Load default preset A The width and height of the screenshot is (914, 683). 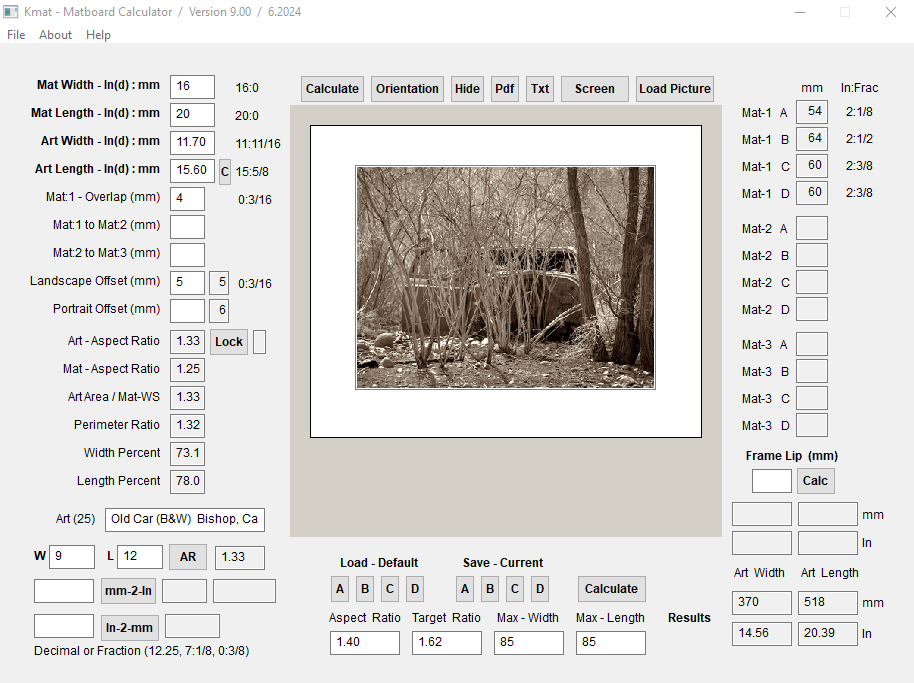click(x=340, y=589)
